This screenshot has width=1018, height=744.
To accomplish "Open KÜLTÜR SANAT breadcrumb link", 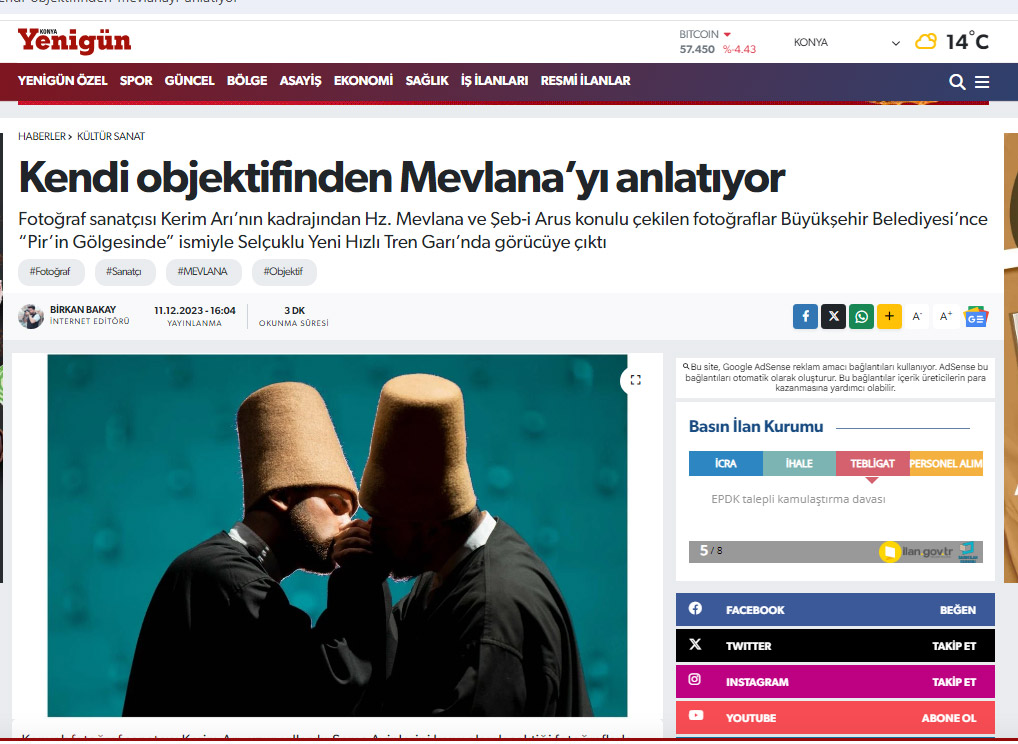I will (x=111, y=136).
